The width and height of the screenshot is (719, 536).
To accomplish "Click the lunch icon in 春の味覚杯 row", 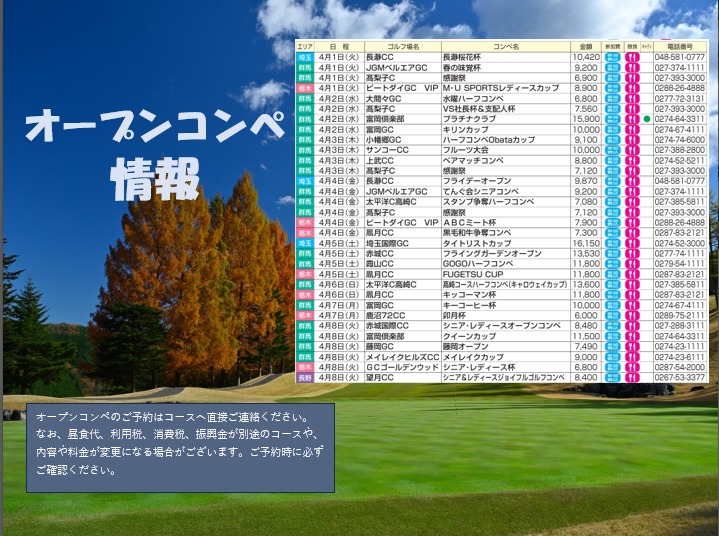I will click(x=632, y=67).
